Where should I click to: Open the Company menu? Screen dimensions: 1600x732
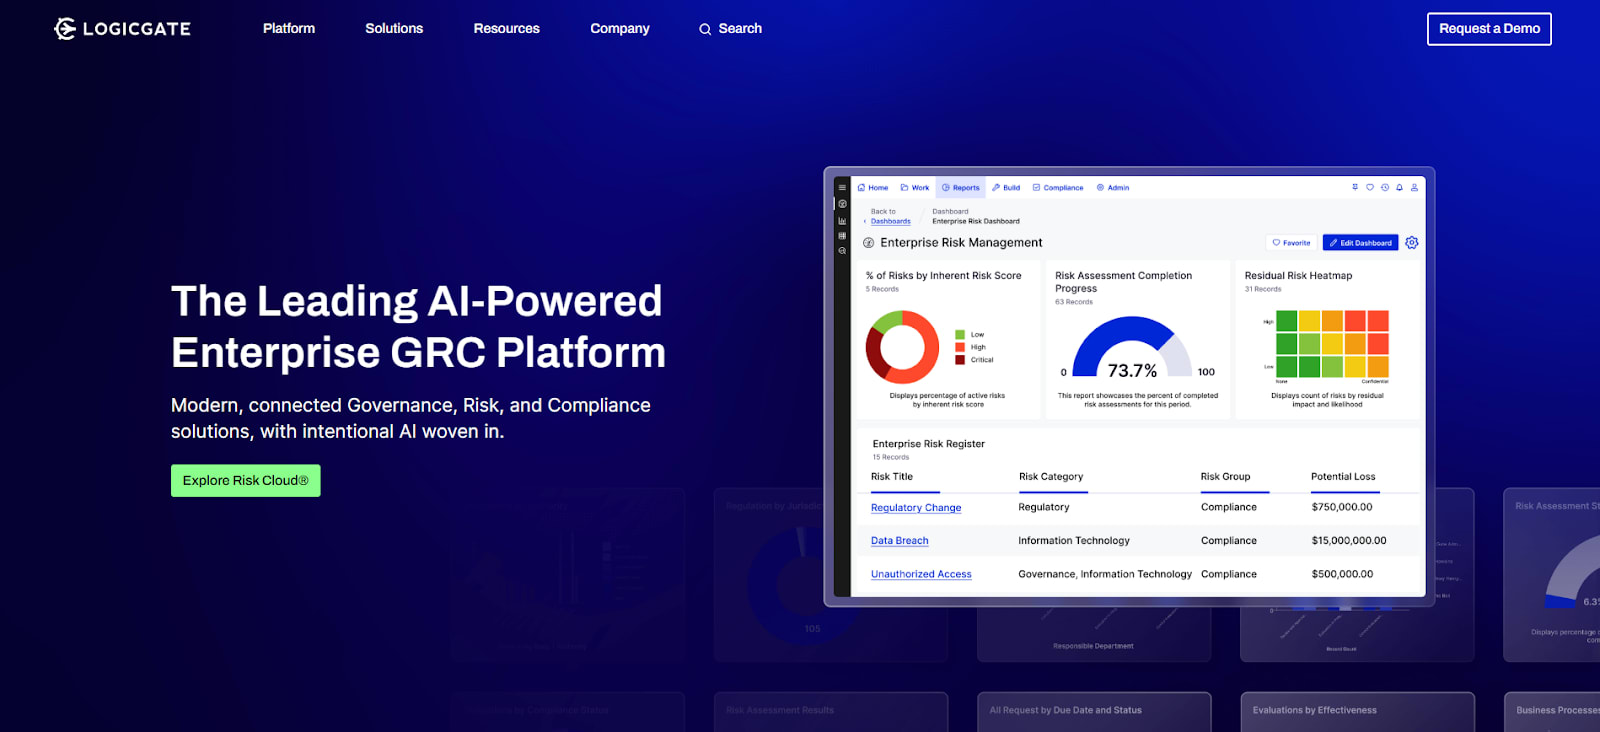[x=620, y=29]
